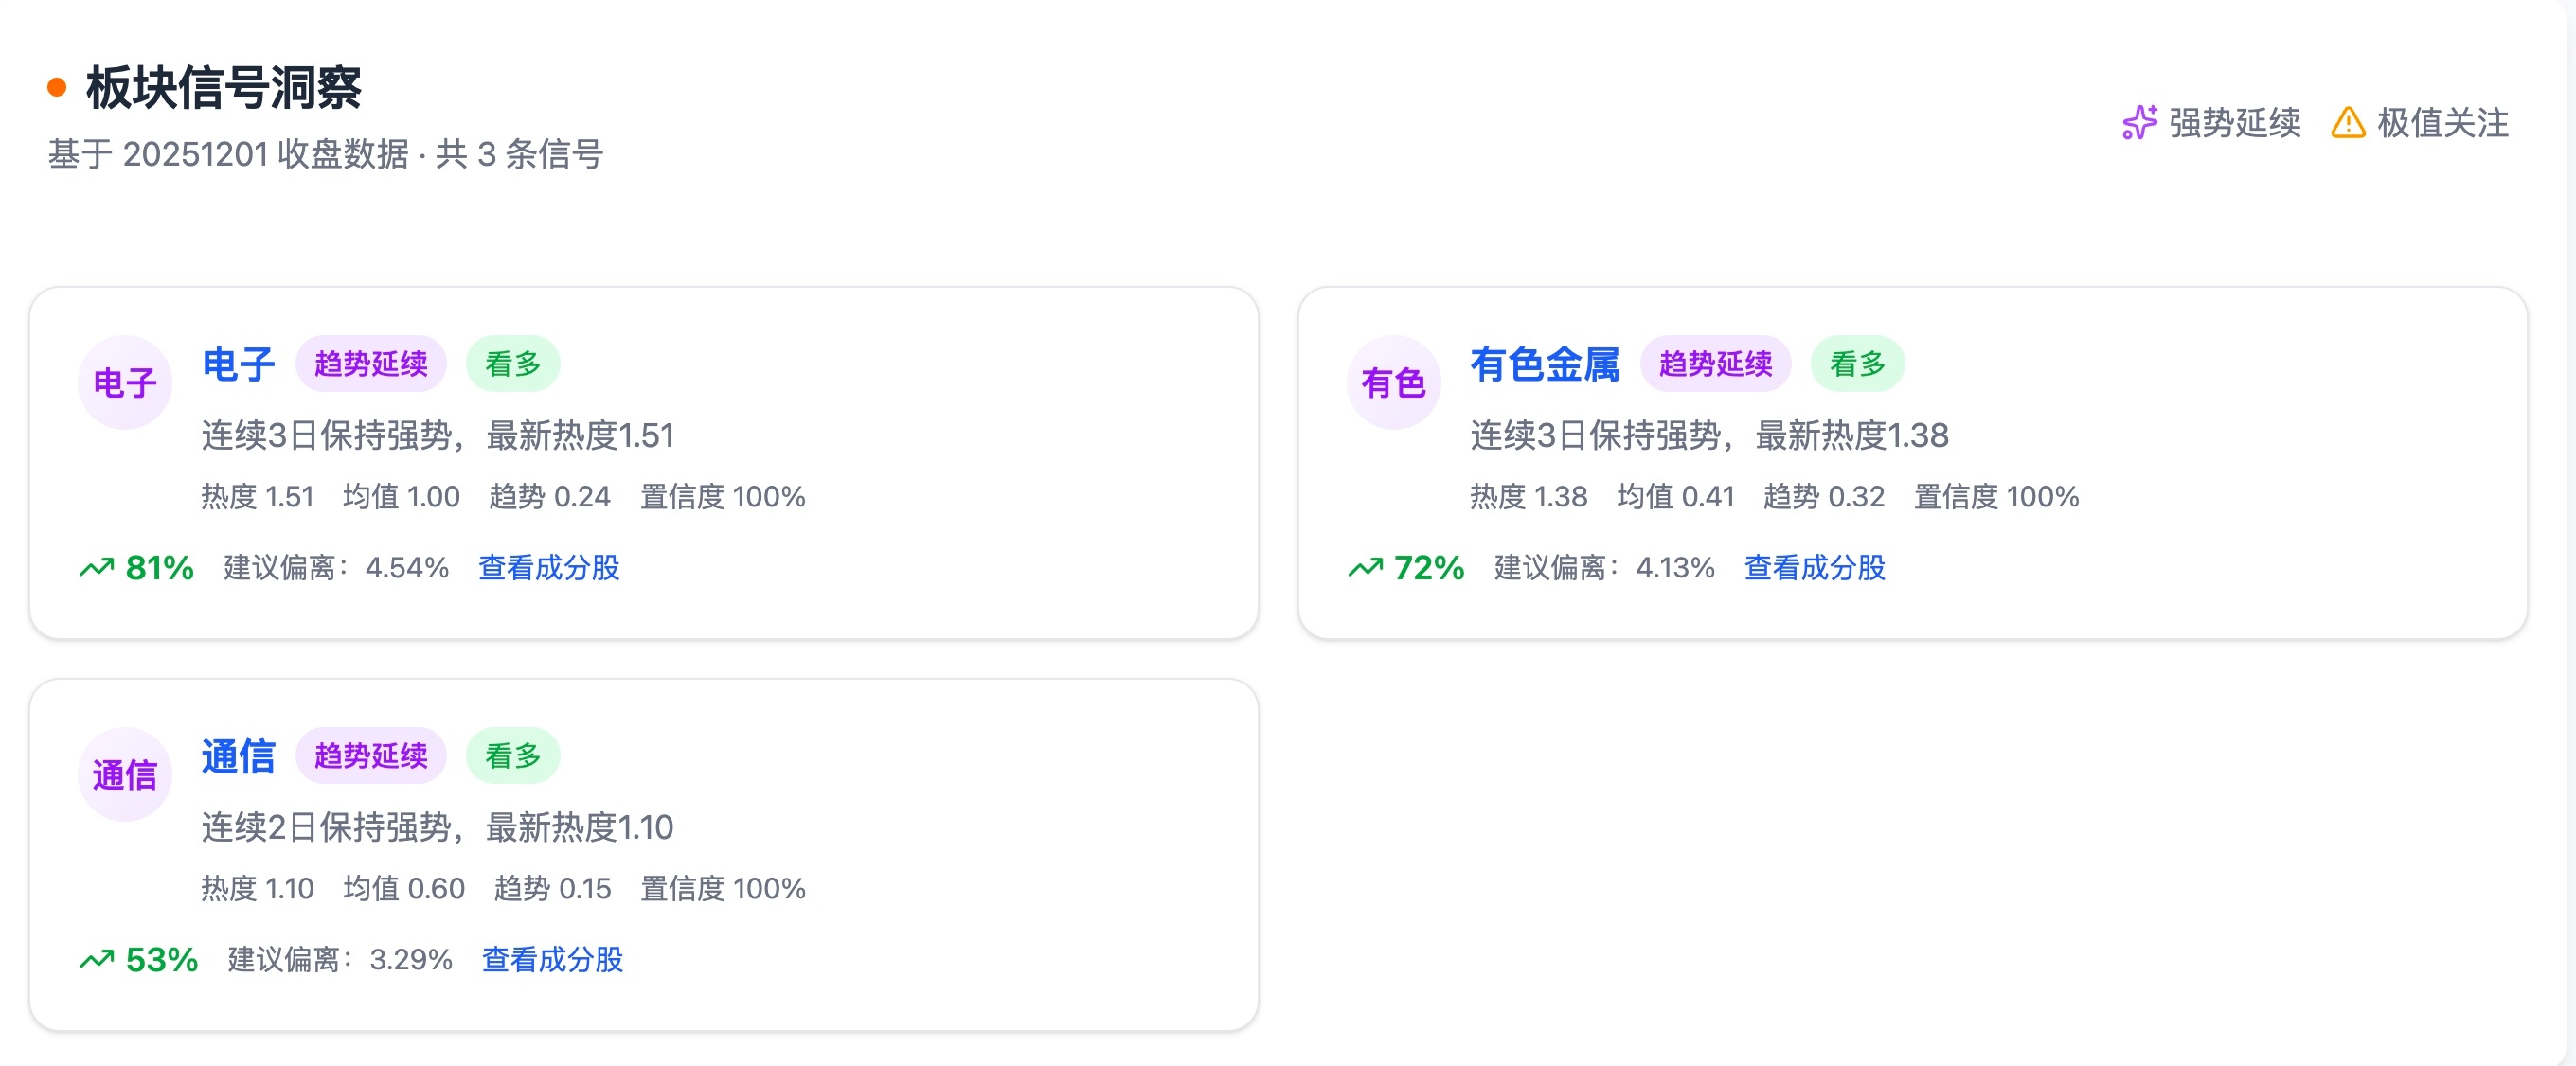
Task: Click the upward trend arrow beside 81%
Action: pos(97,568)
